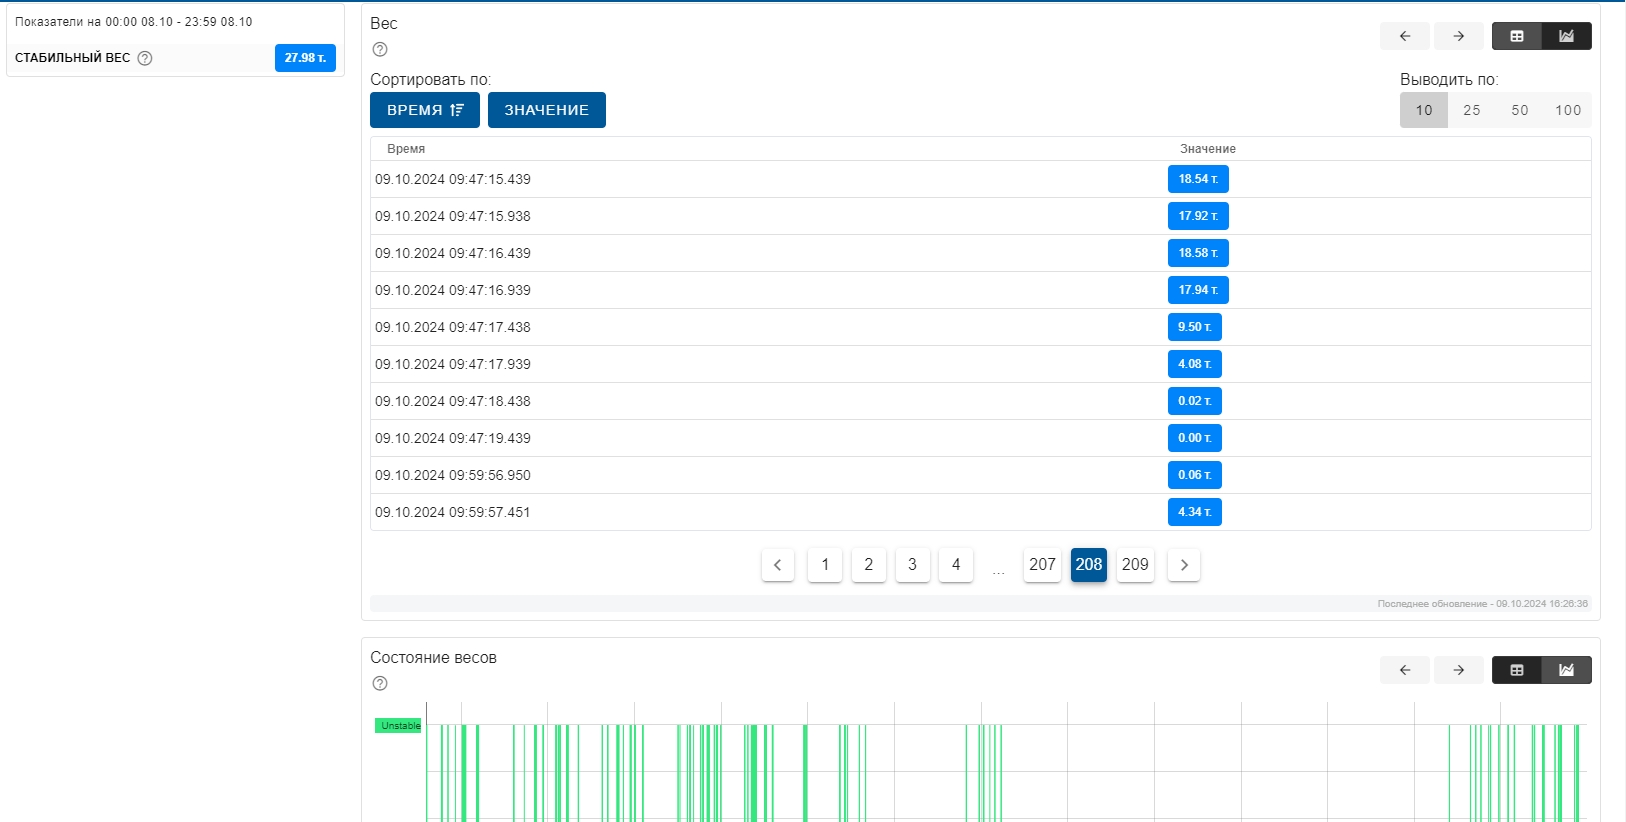This screenshot has width=1626, height=822.
Task: Switch Вес panel to table view
Action: [1517, 36]
